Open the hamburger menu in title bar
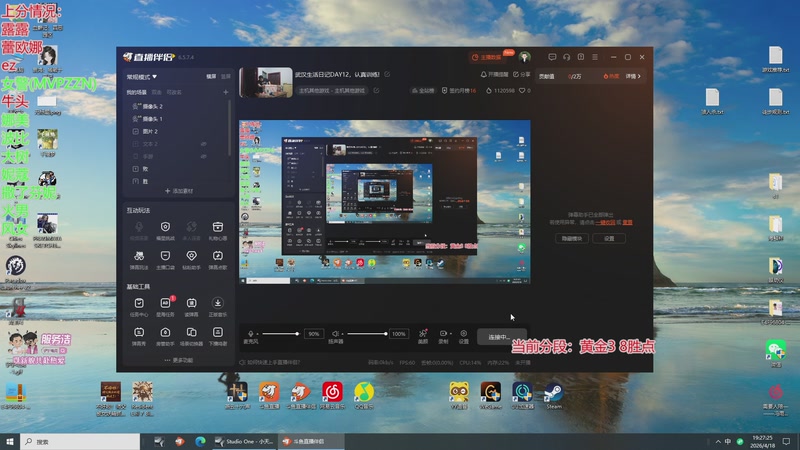 click(595, 57)
